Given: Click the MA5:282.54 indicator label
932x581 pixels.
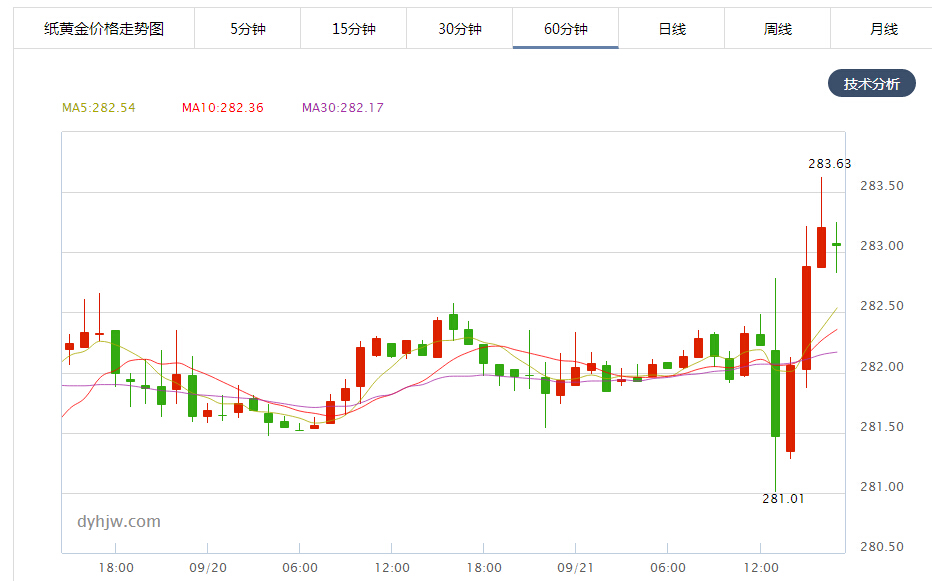Looking at the screenshot, I should 99,108.
